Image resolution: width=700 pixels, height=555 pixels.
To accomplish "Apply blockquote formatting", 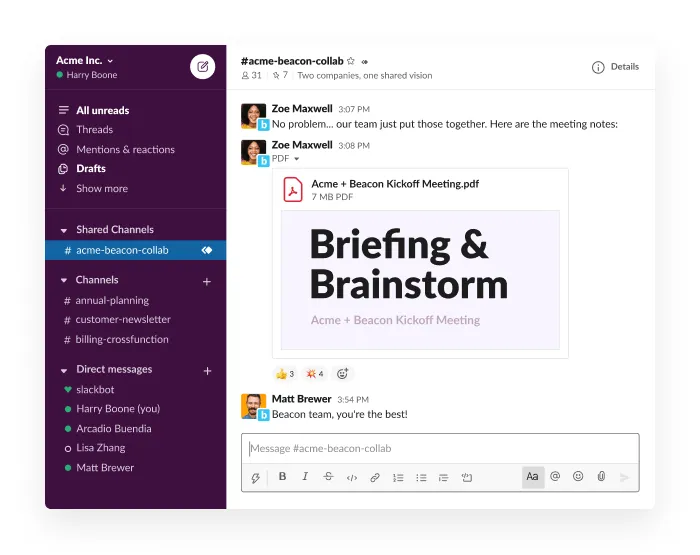I will point(443,478).
